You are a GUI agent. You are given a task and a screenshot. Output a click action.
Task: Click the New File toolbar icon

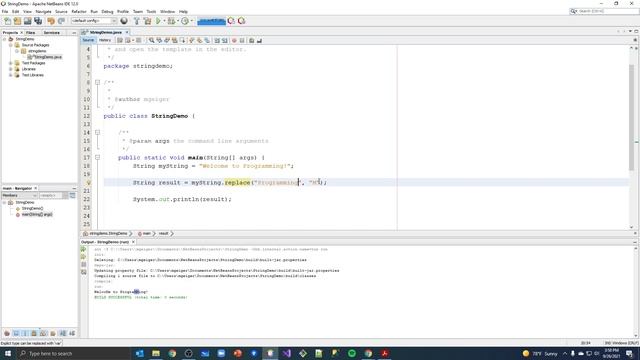point(7,21)
